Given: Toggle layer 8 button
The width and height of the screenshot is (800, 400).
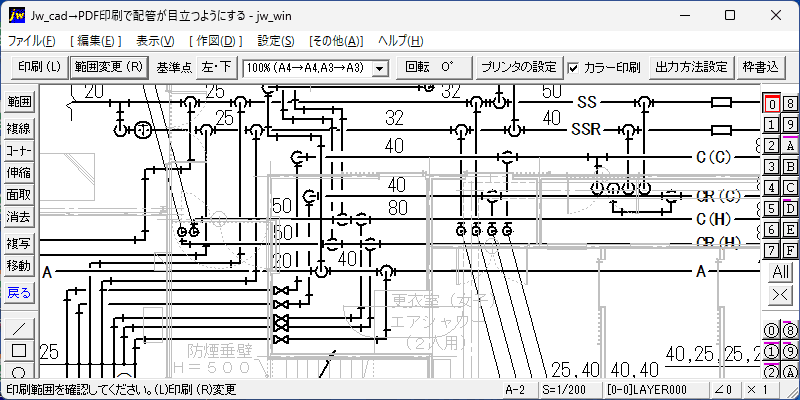Looking at the screenshot, I should pyautogui.click(x=790, y=104).
